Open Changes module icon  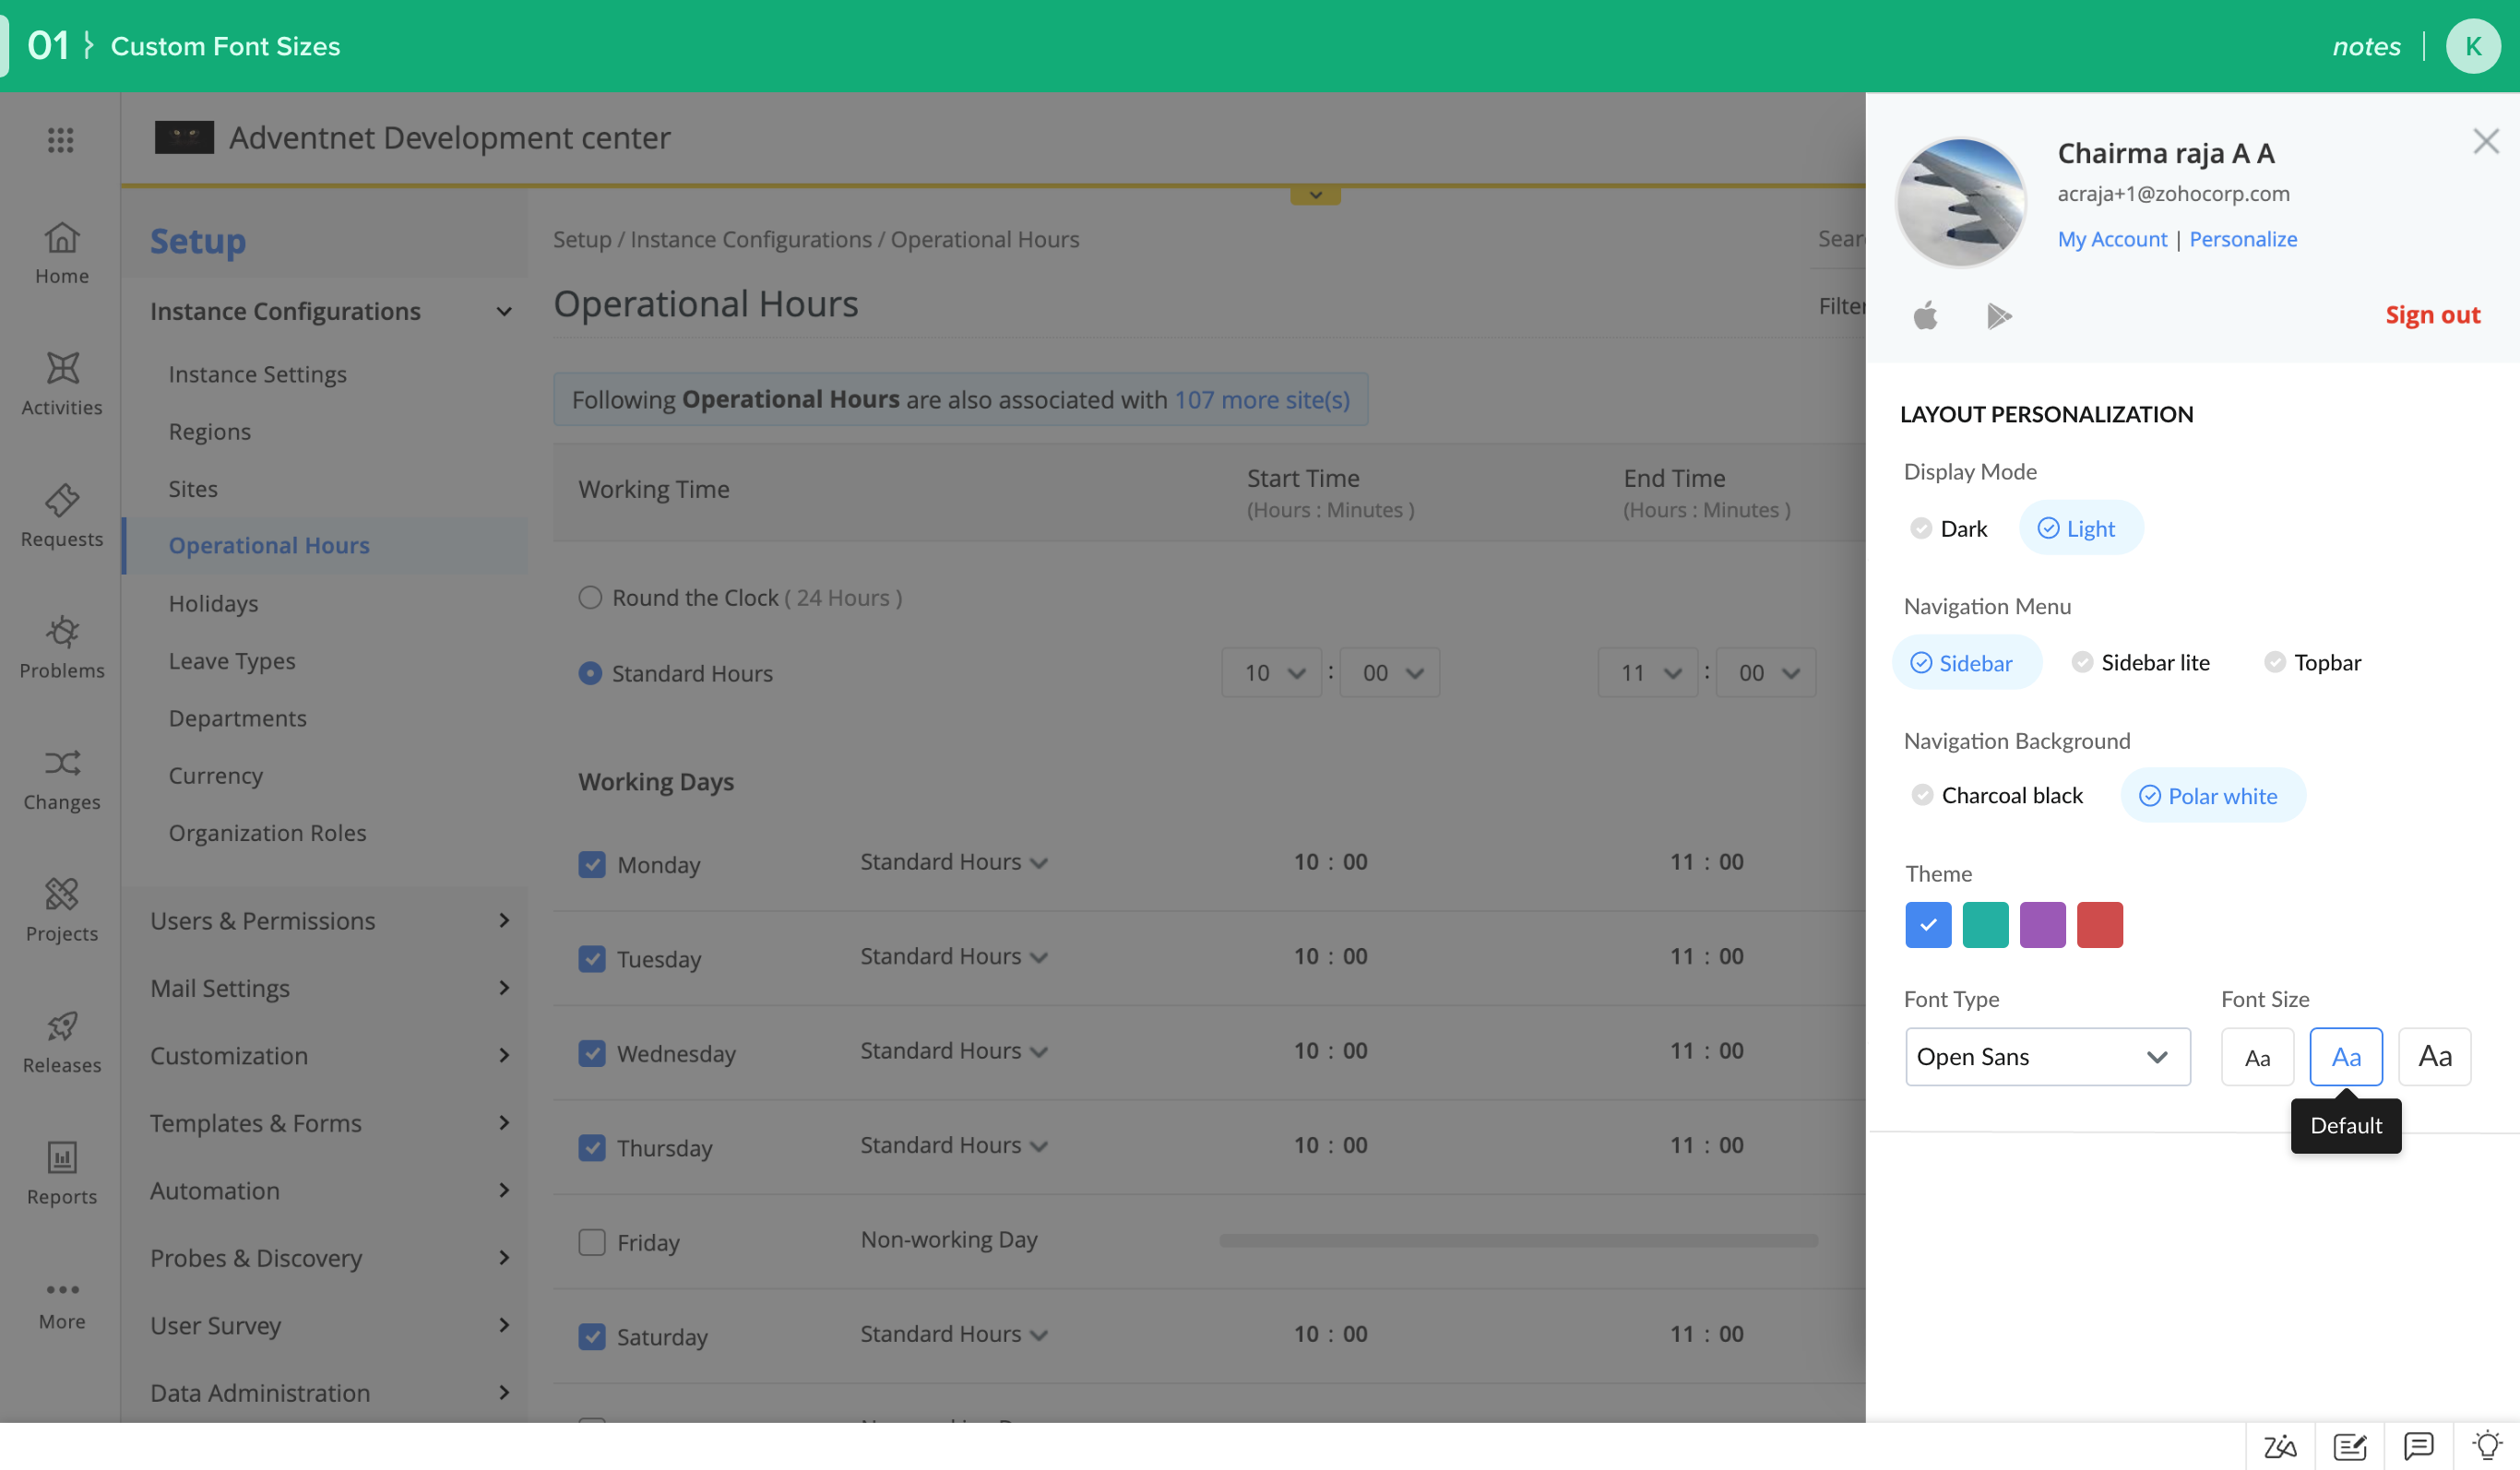62,779
